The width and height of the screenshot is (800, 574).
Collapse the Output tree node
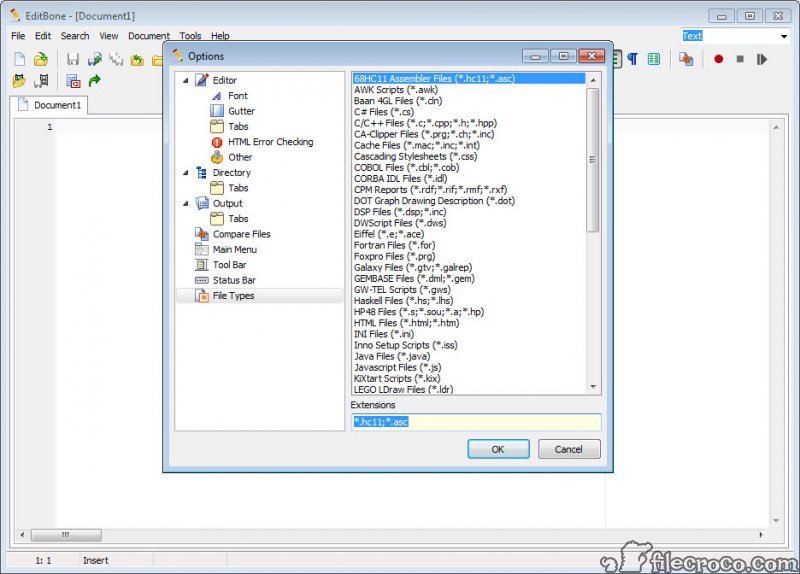pos(186,203)
